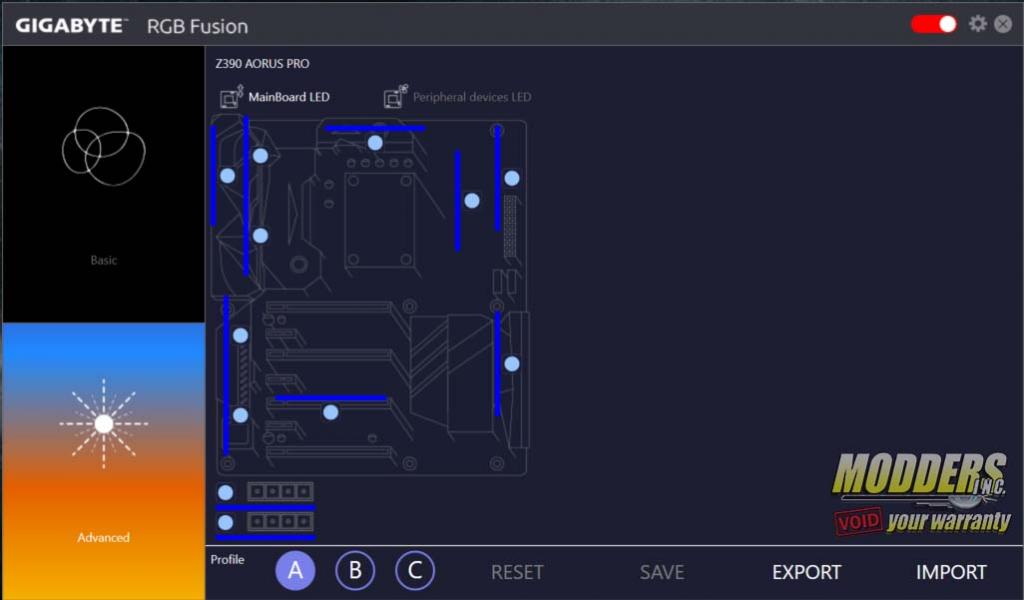
Task: Select the upper LED dot by the audio strip
Action: (x=240, y=336)
